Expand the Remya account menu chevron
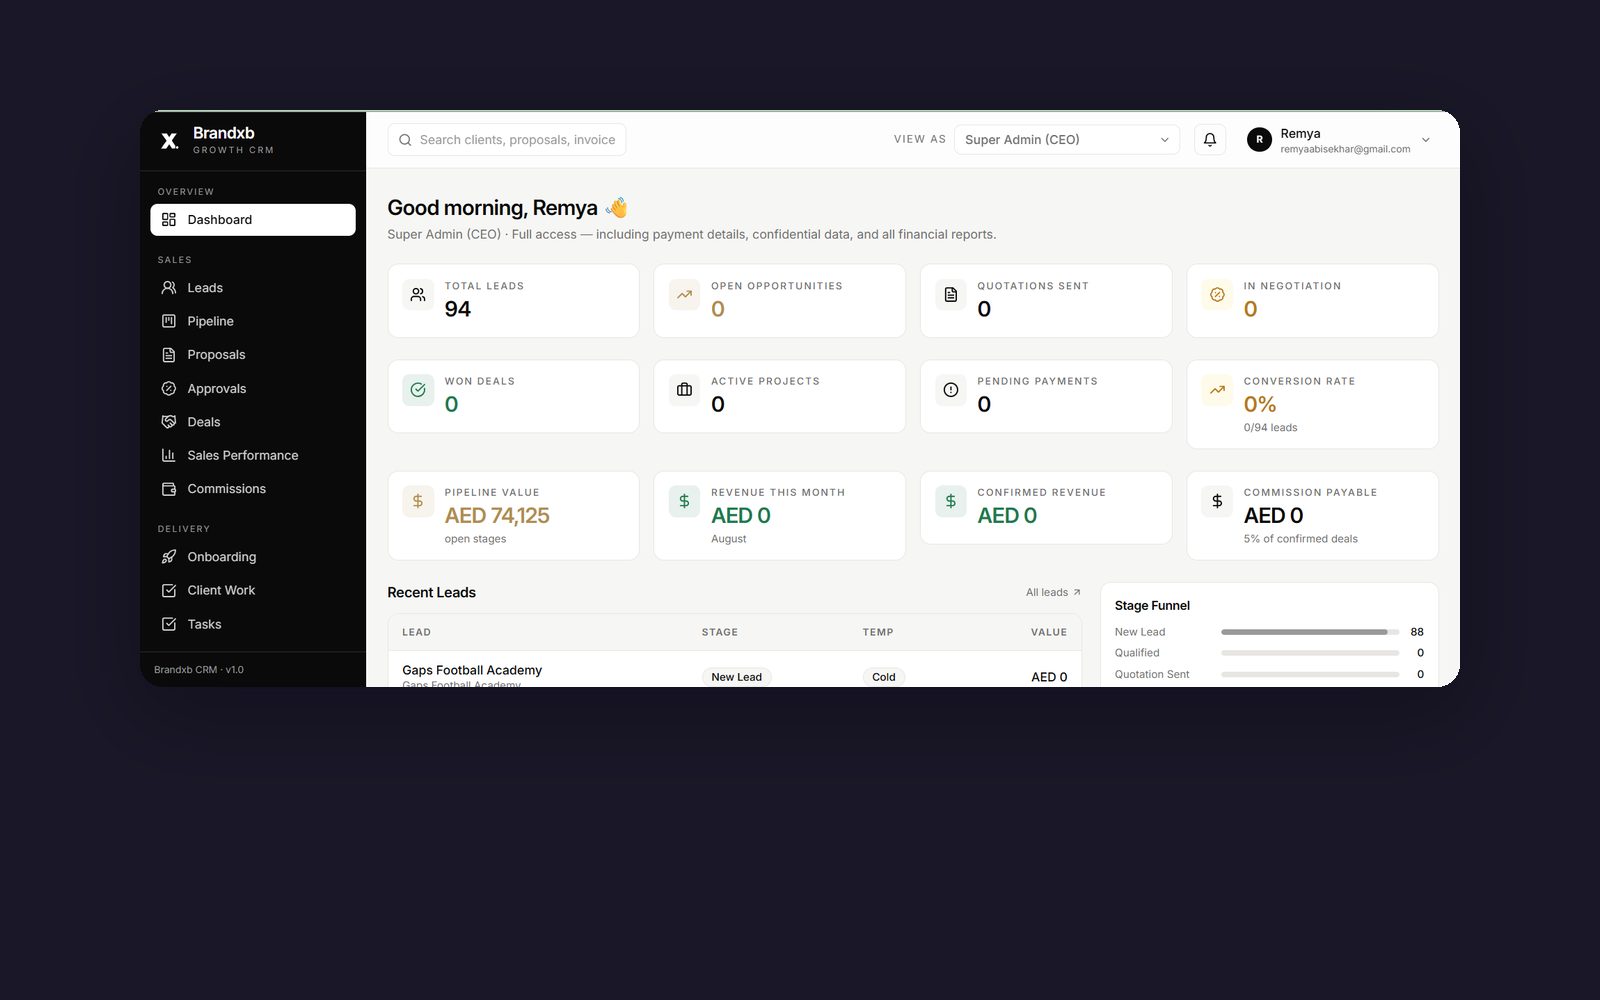Viewport: 1600px width, 1000px height. (x=1426, y=140)
